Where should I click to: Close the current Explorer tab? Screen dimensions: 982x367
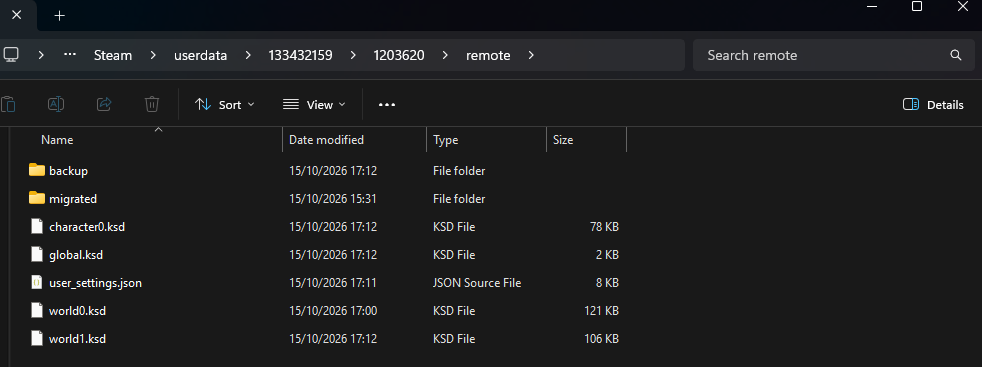[x=17, y=15]
